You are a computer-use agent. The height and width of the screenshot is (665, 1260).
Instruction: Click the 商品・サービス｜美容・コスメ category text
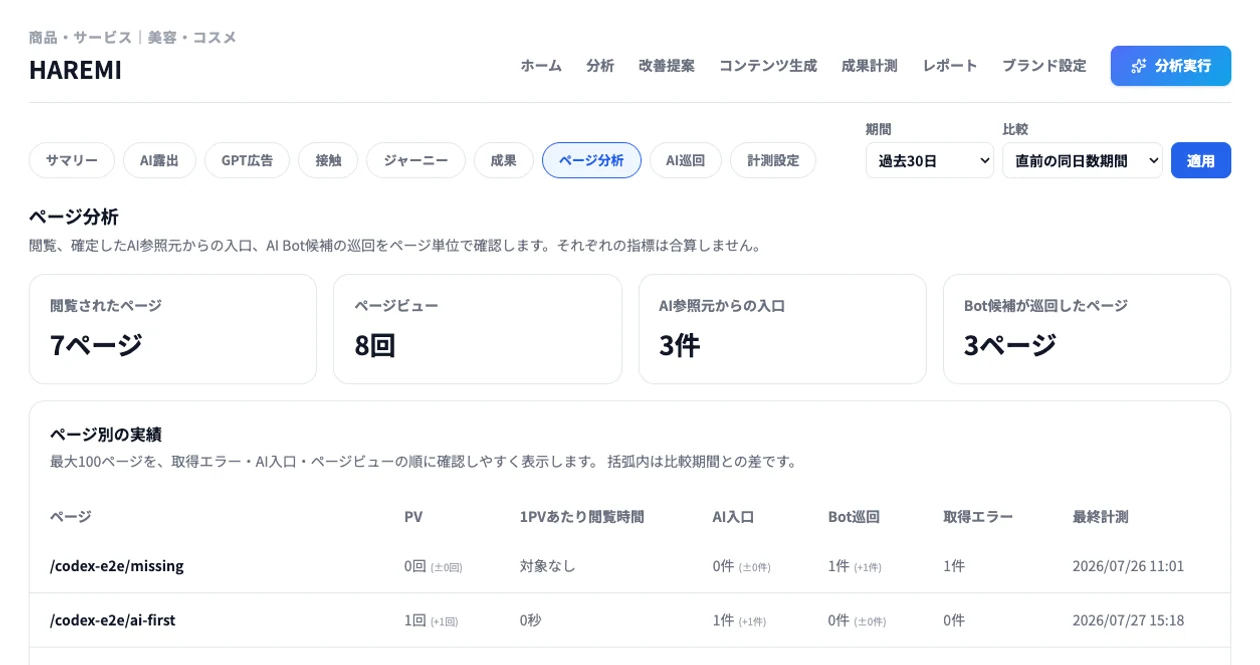132,37
